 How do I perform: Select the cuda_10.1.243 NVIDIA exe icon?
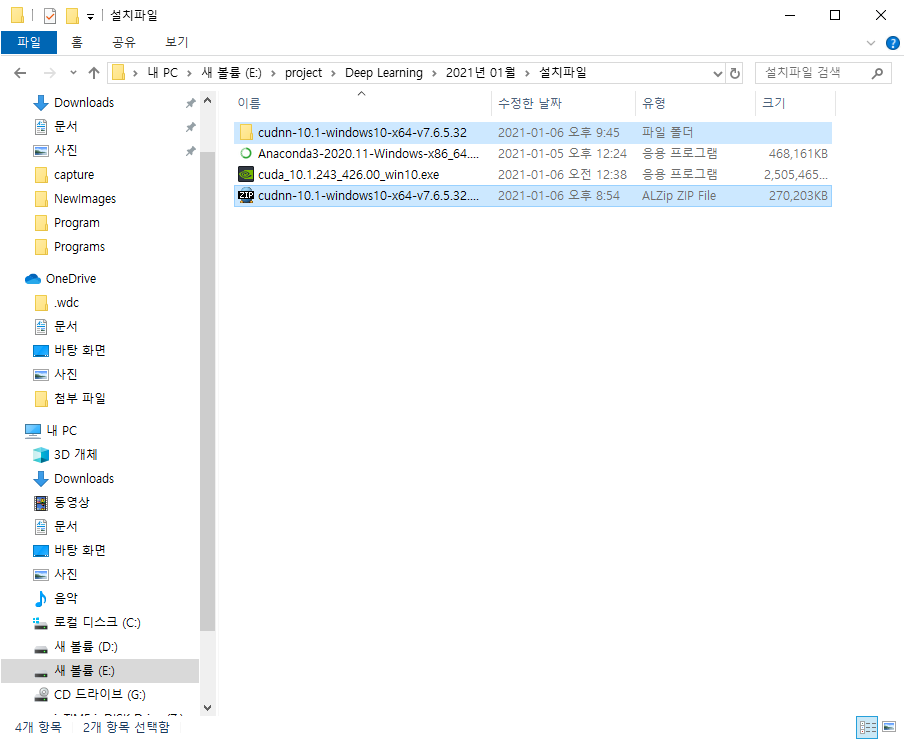(246, 174)
